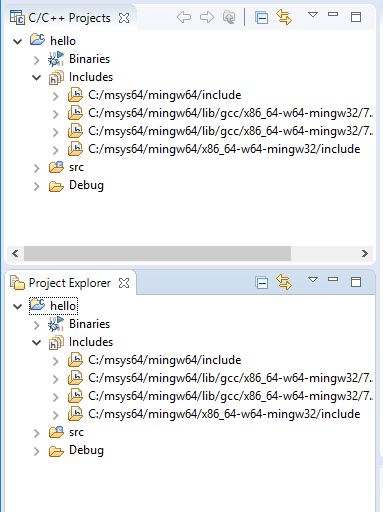Viewport: 383px width, 512px height.
Task: Minimize the C/C++ Projects view
Action: point(333,14)
